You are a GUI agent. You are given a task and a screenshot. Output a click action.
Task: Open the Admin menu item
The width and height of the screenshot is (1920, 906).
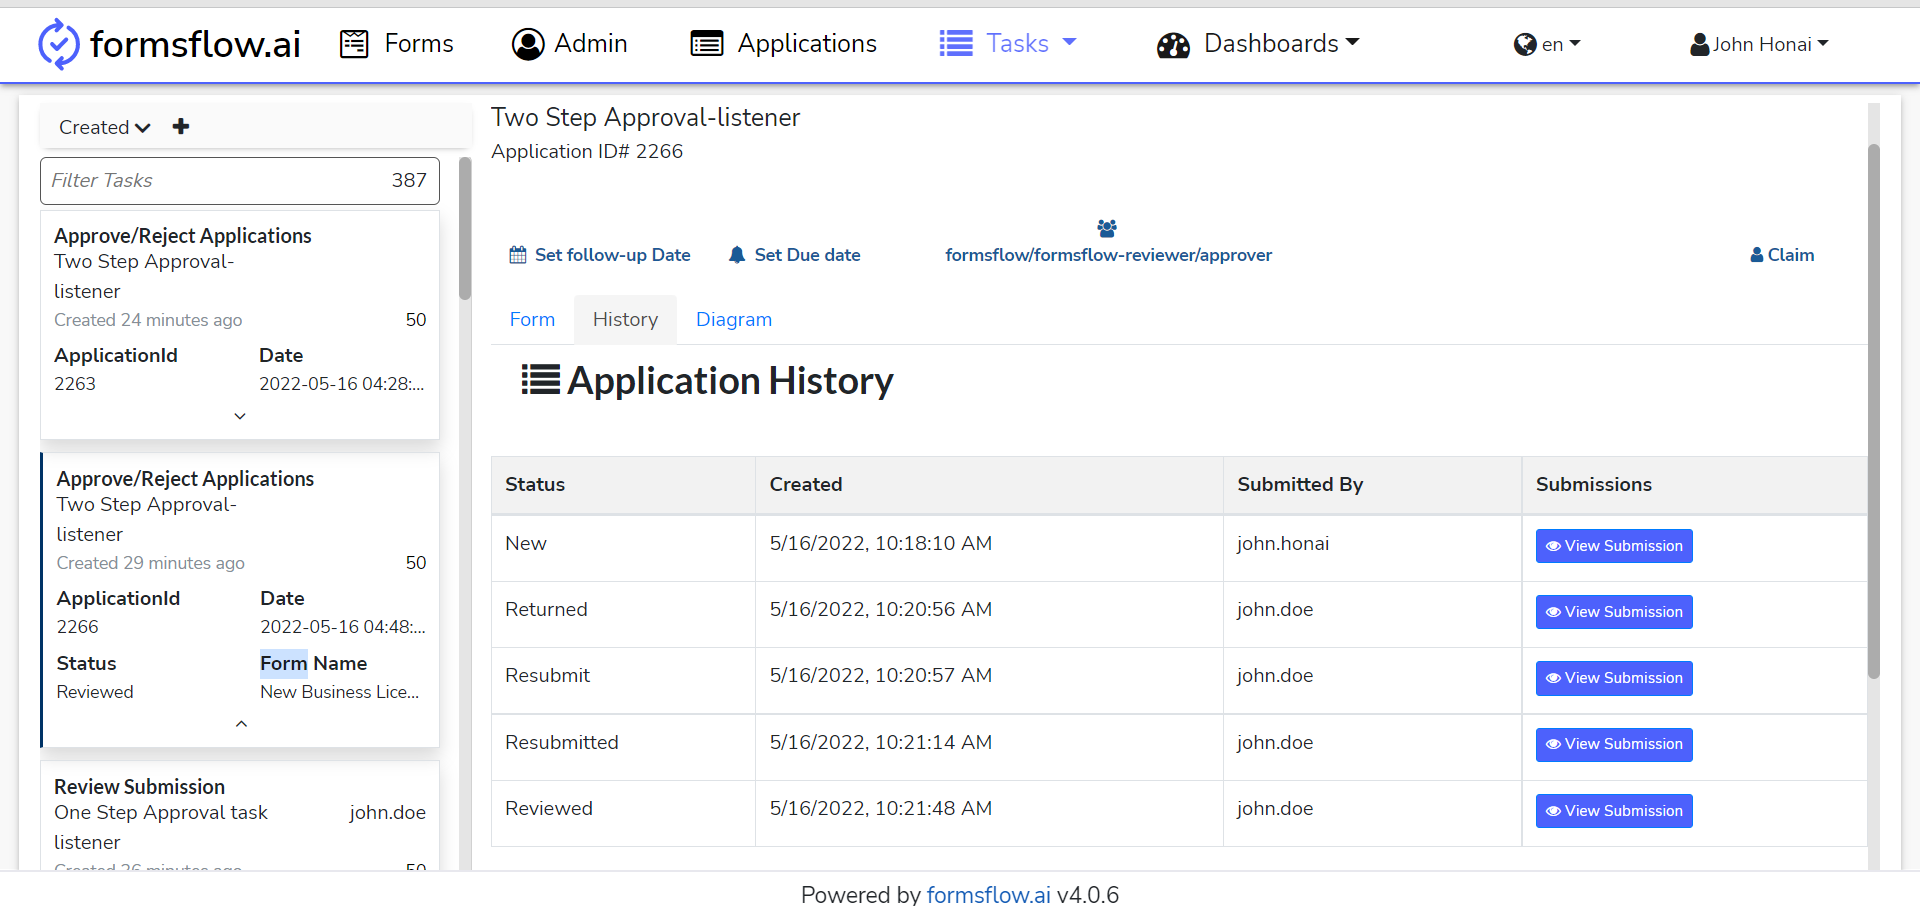coord(570,43)
